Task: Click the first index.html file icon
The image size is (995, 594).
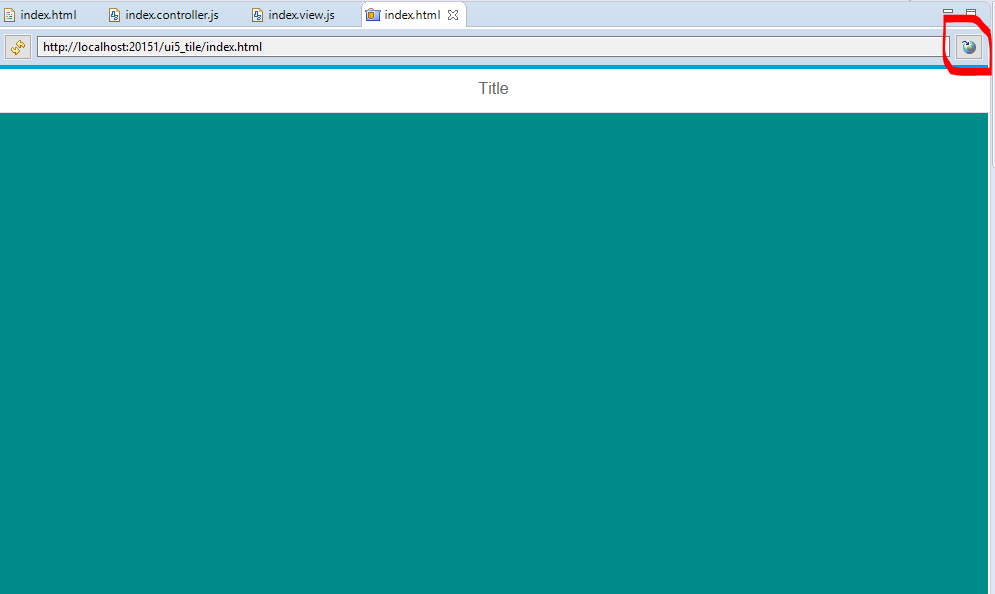Action: click(10, 15)
